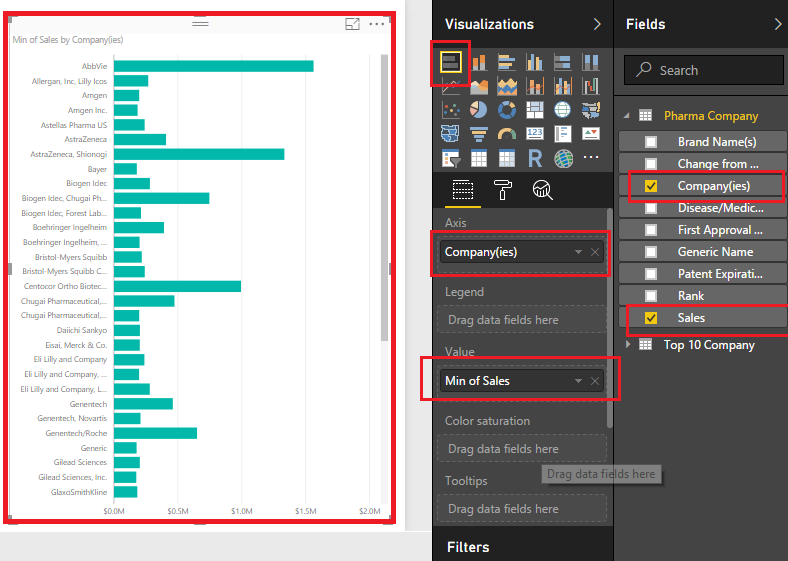Collapse the Fields pane chevron

(x=778, y=24)
